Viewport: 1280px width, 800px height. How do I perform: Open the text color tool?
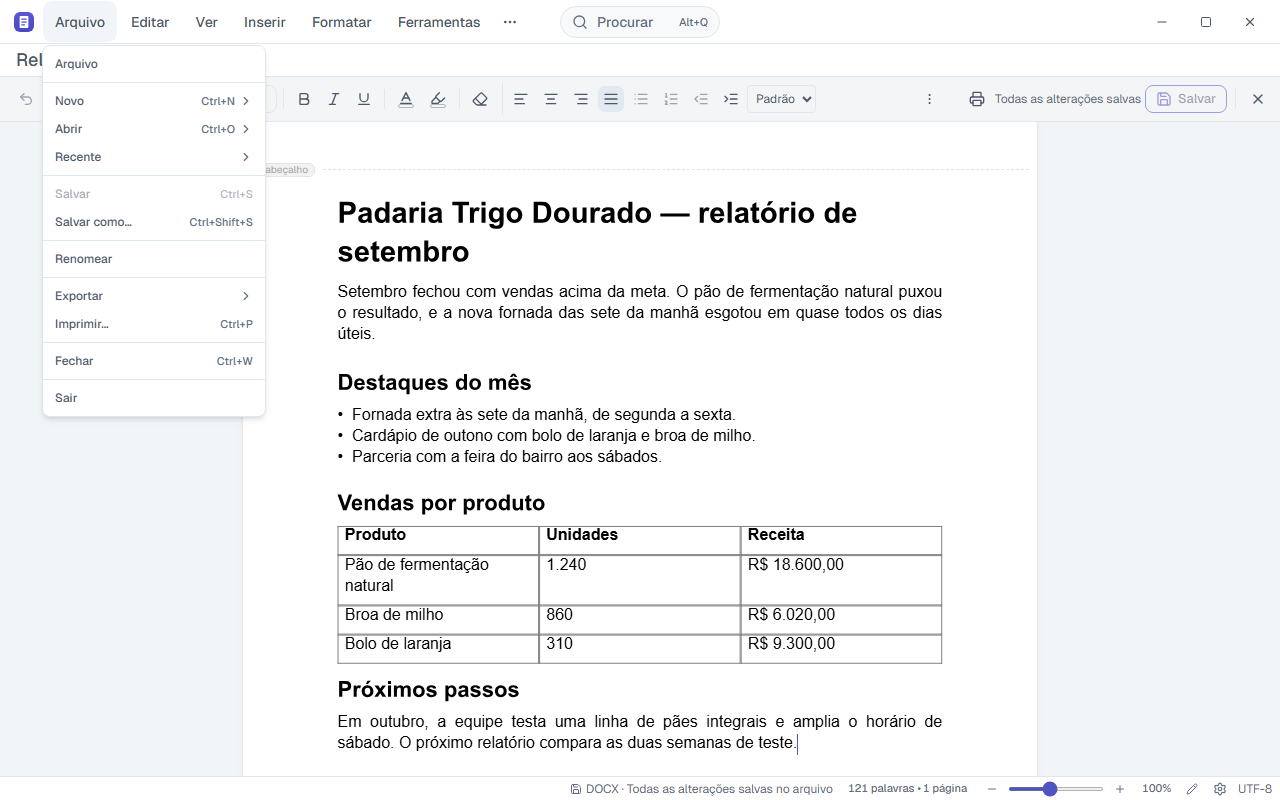pos(406,99)
